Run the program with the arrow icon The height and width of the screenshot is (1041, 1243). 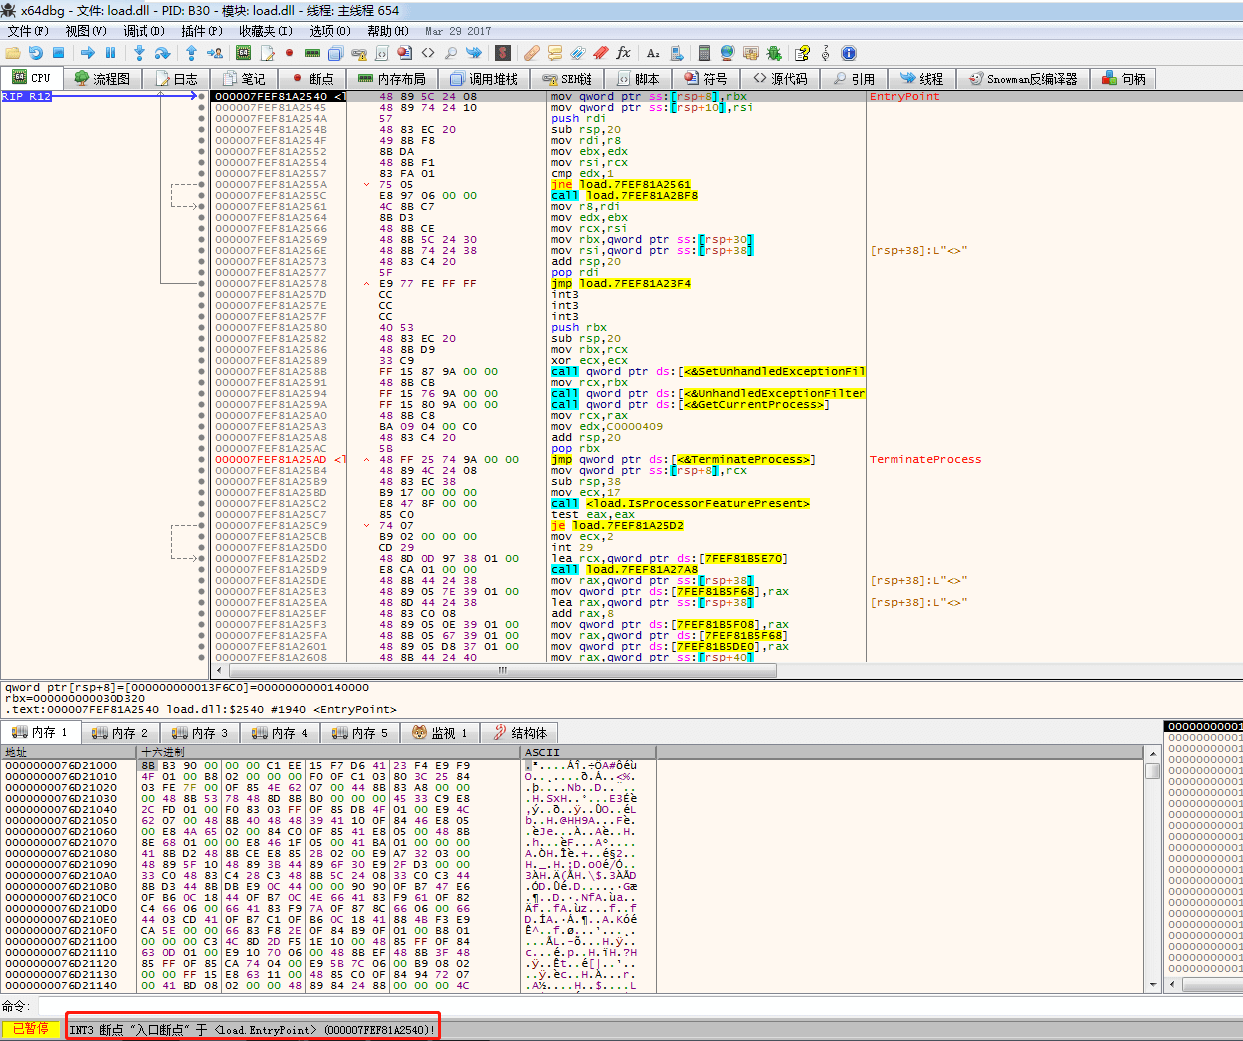[88, 53]
